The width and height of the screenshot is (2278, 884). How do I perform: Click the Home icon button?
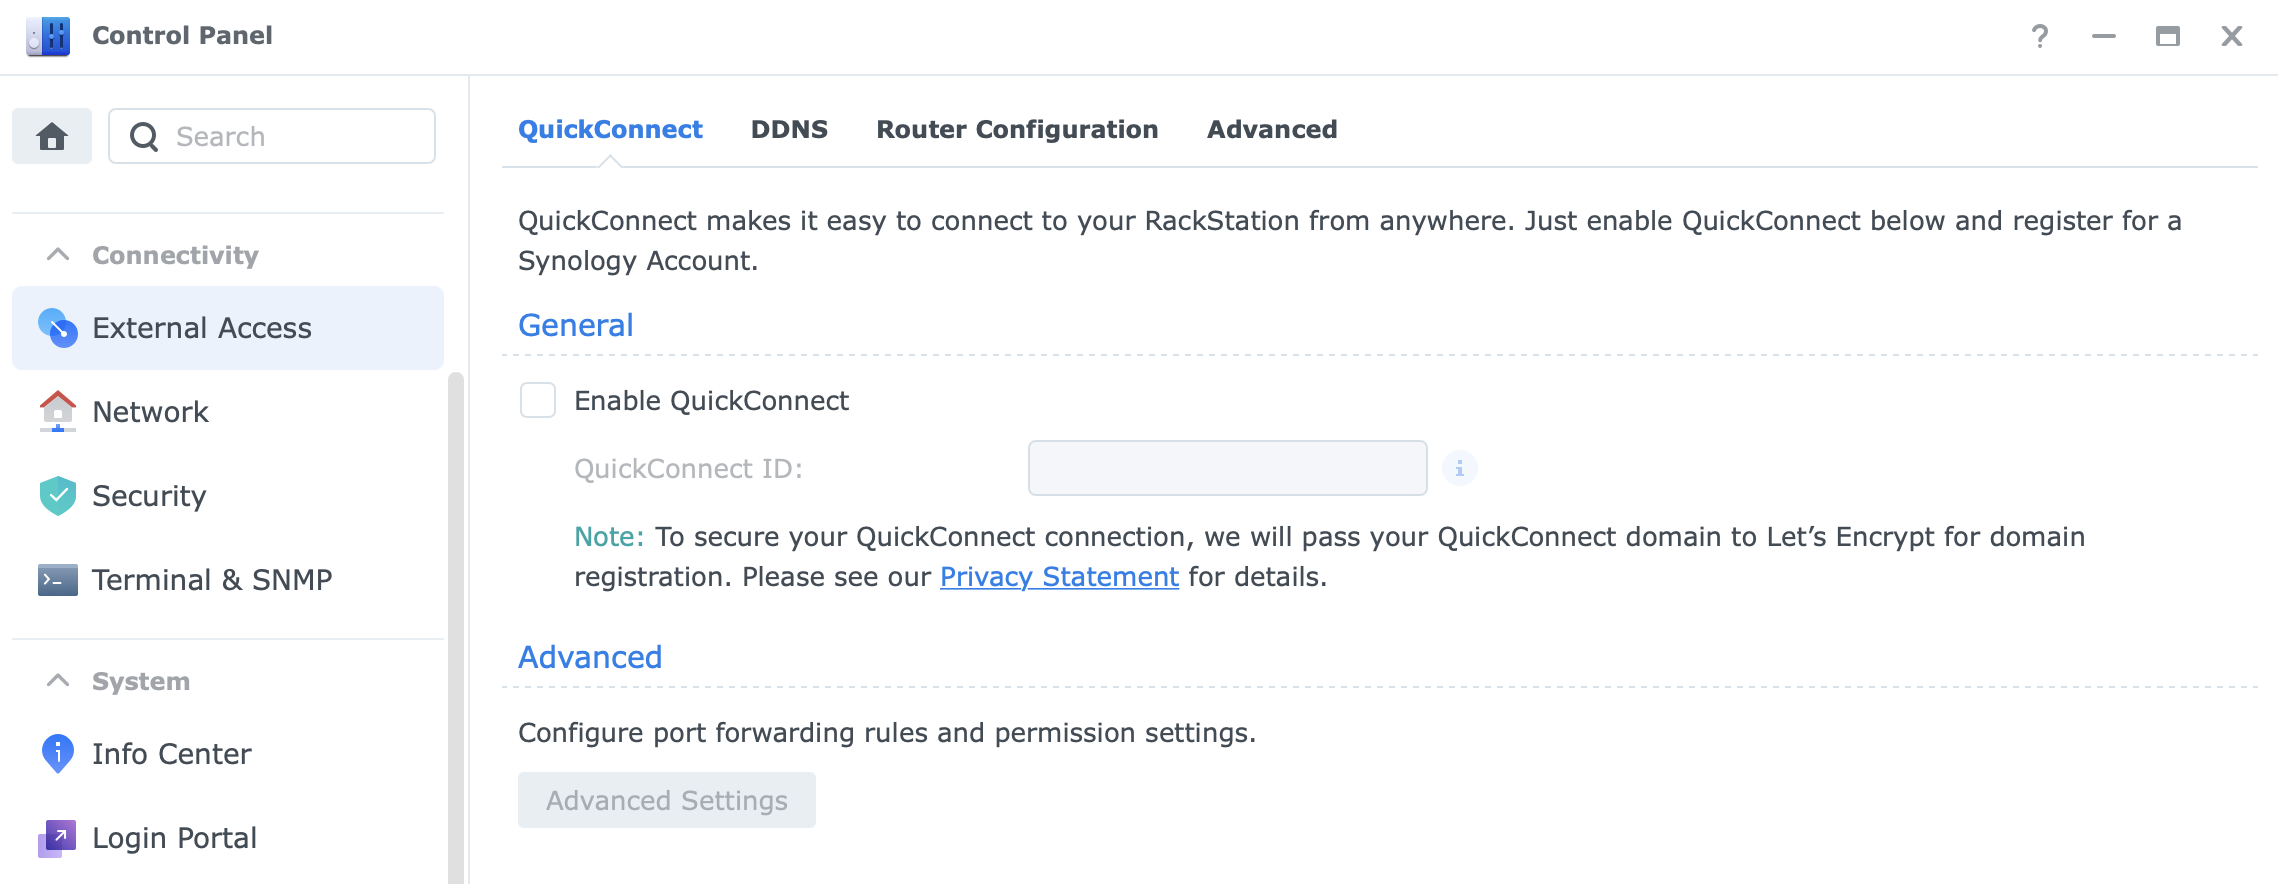(x=52, y=136)
